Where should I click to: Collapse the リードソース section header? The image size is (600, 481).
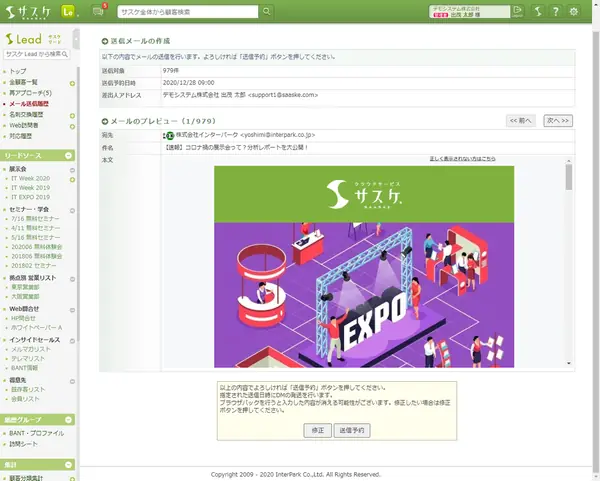tap(69, 156)
